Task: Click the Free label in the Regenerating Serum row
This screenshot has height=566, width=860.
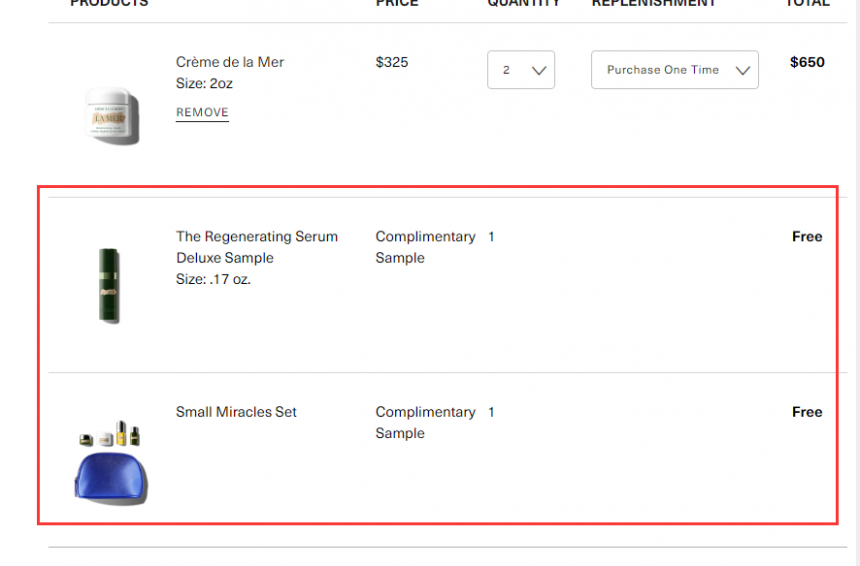Action: pos(807,236)
